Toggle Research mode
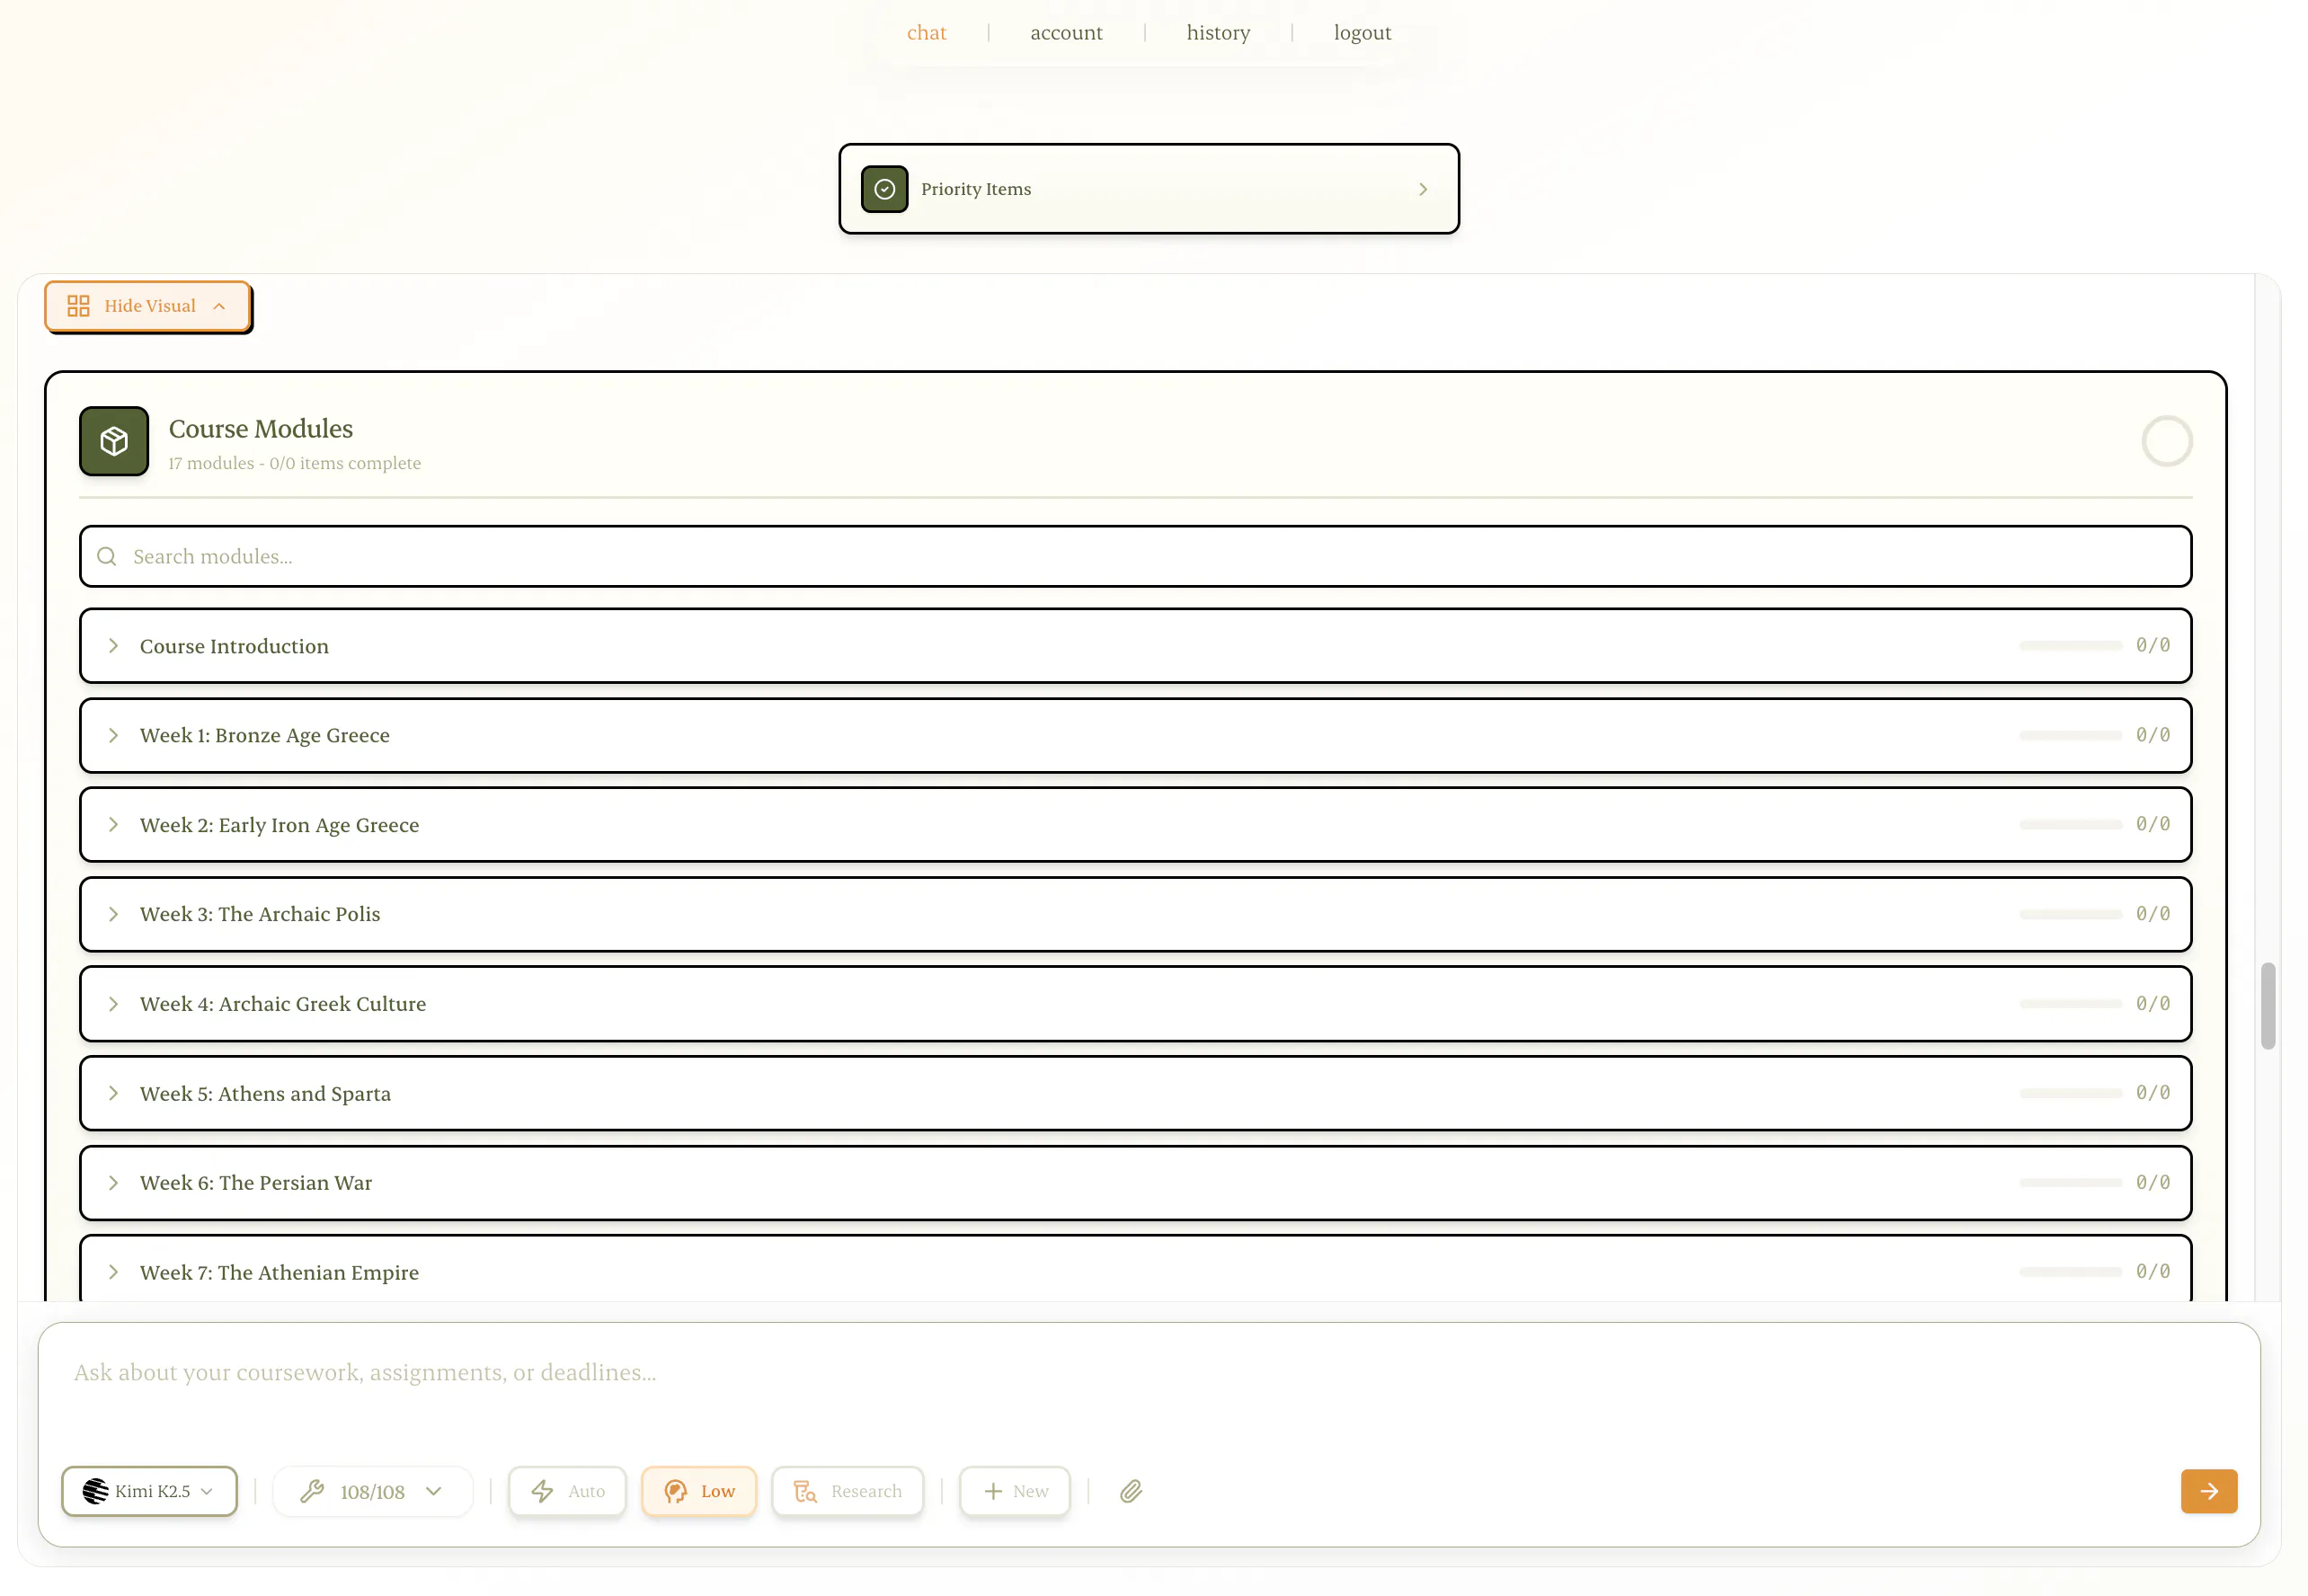Image resolution: width=2308 pixels, height=1596 pixels. point(848,1491)
